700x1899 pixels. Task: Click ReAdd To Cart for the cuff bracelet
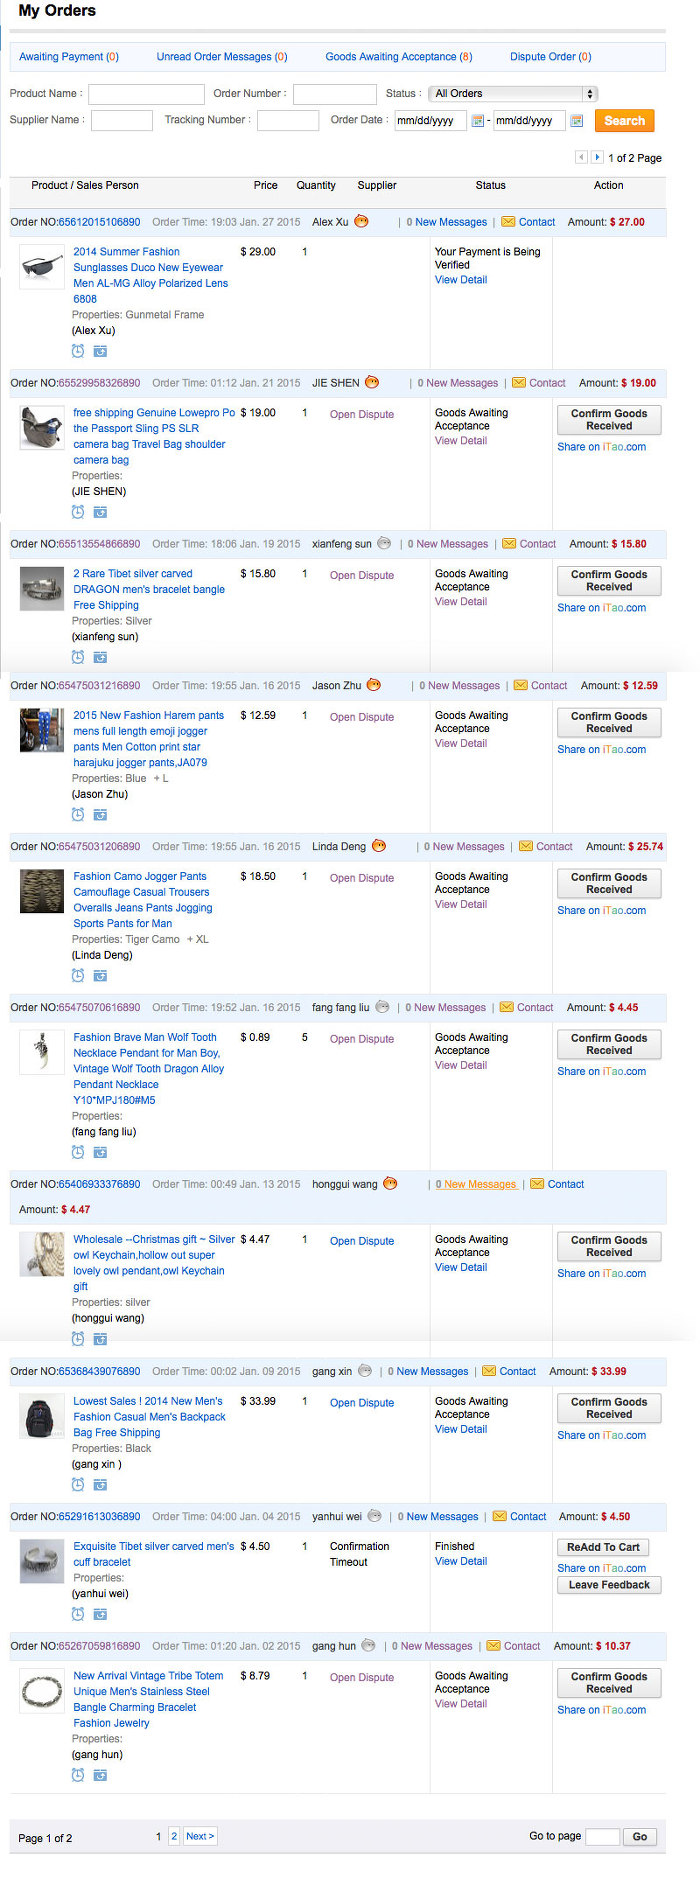click(x=603, y=1547)
